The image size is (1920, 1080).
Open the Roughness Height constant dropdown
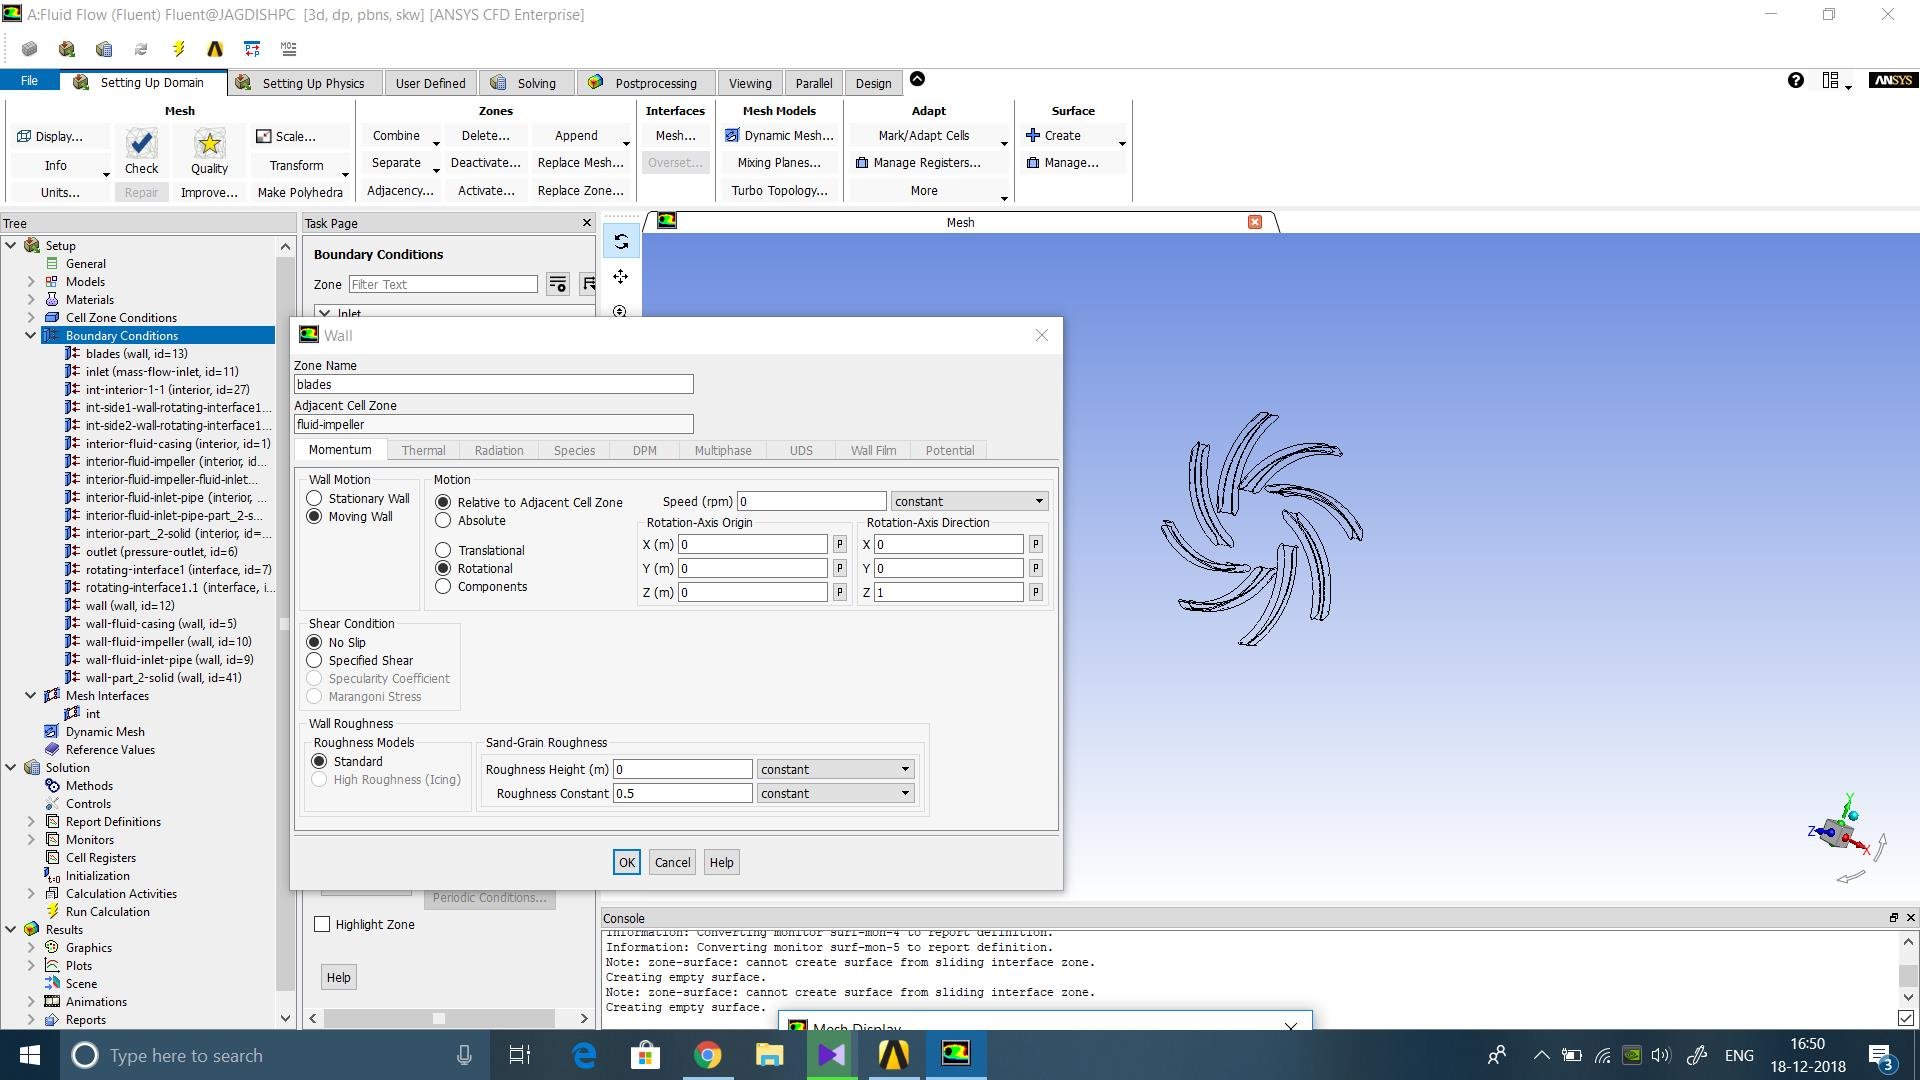coord(834,770)
